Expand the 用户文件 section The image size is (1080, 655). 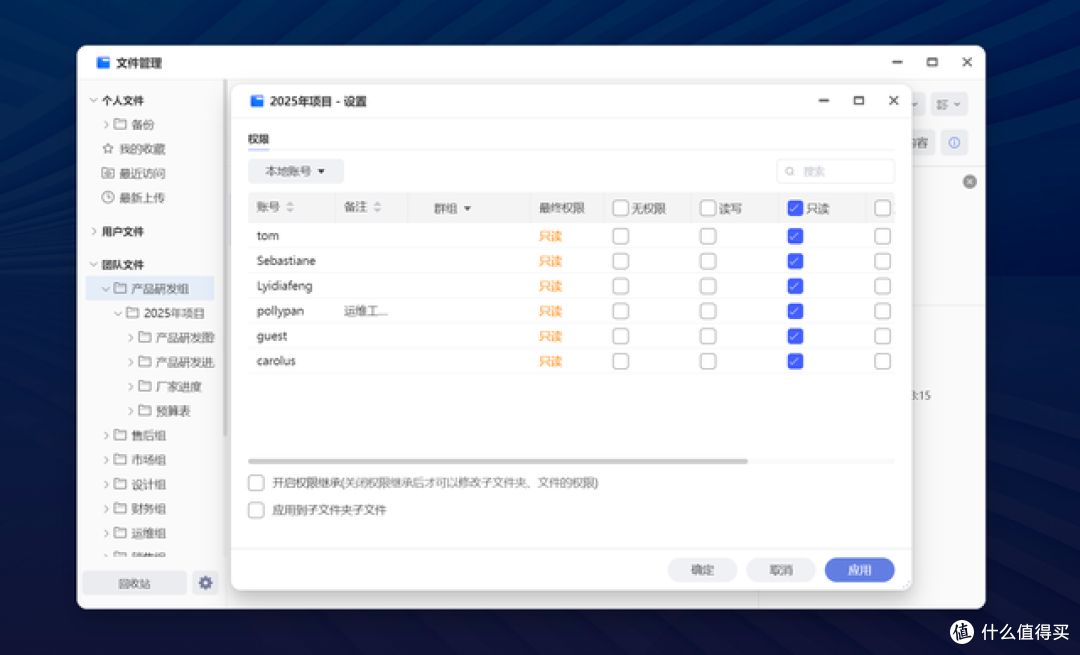[x=94, y=231]
